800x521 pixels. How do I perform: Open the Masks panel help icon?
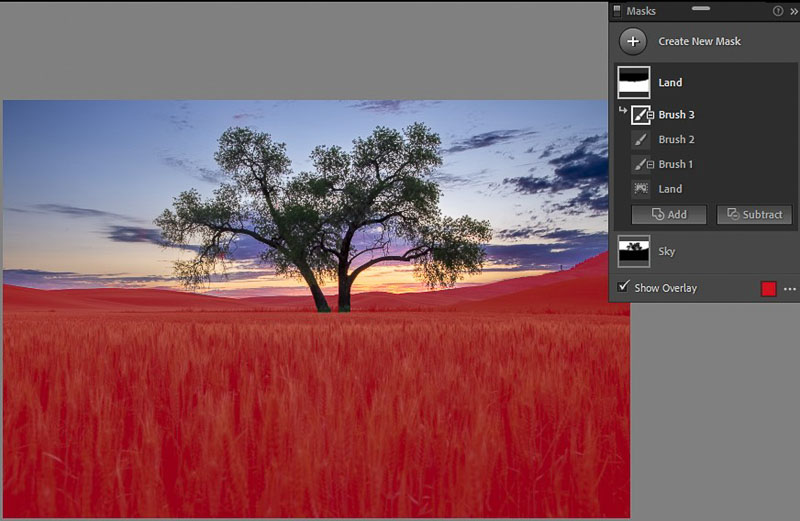pos(778,11)
